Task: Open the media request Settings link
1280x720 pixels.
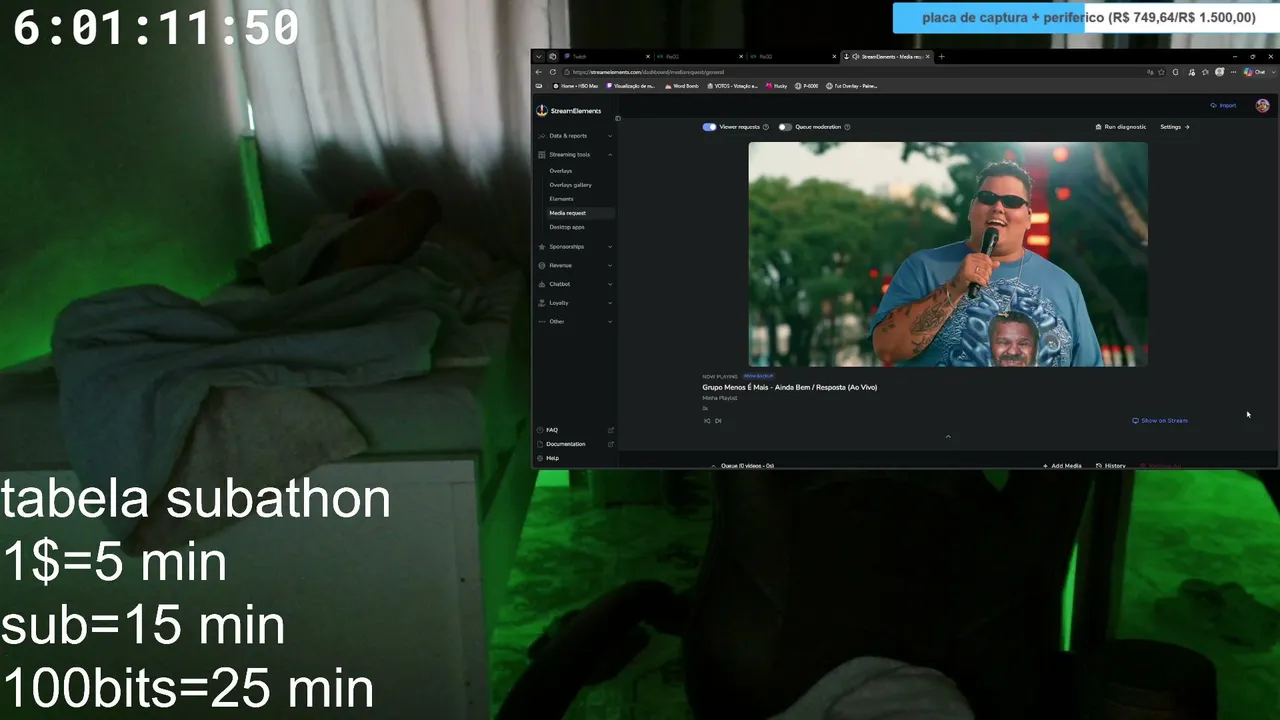Action: click(1175, 127)
